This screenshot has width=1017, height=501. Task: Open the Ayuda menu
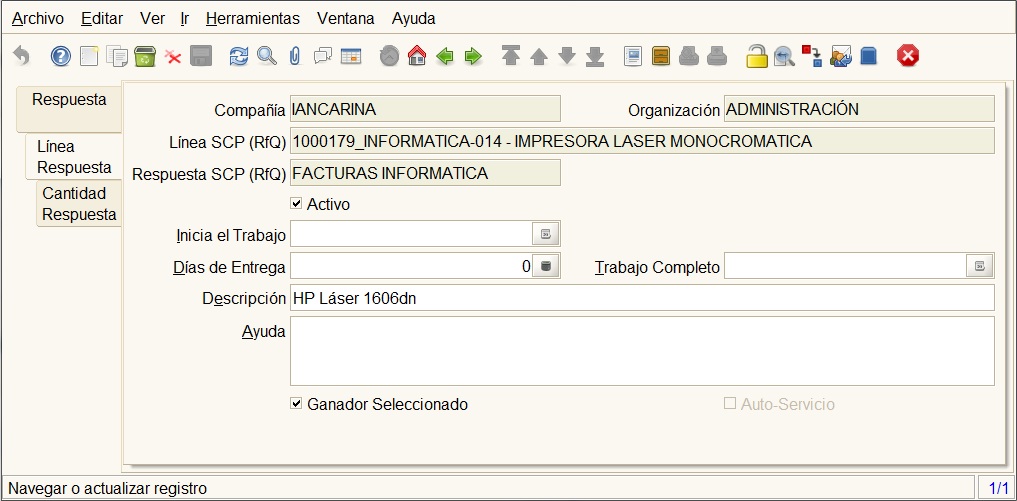pos(414,19)
